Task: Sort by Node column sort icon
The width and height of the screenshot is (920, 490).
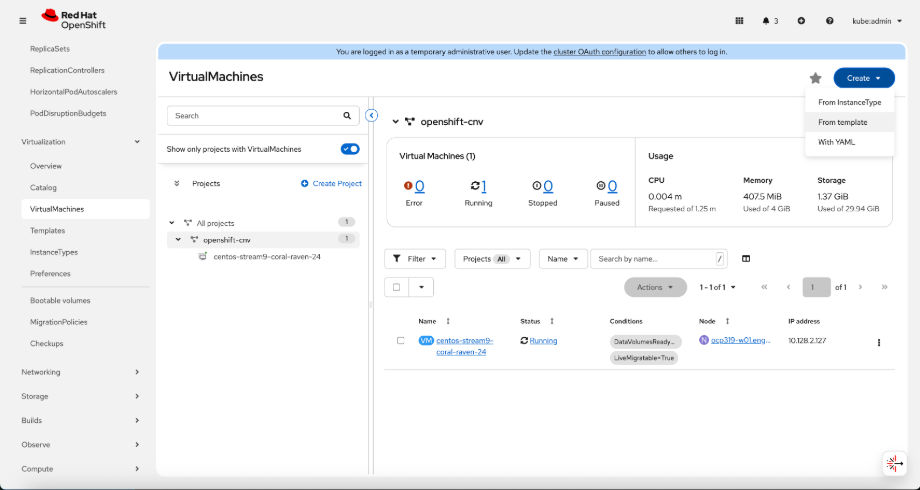Action: pyautogui.click(x=728, y=321)
